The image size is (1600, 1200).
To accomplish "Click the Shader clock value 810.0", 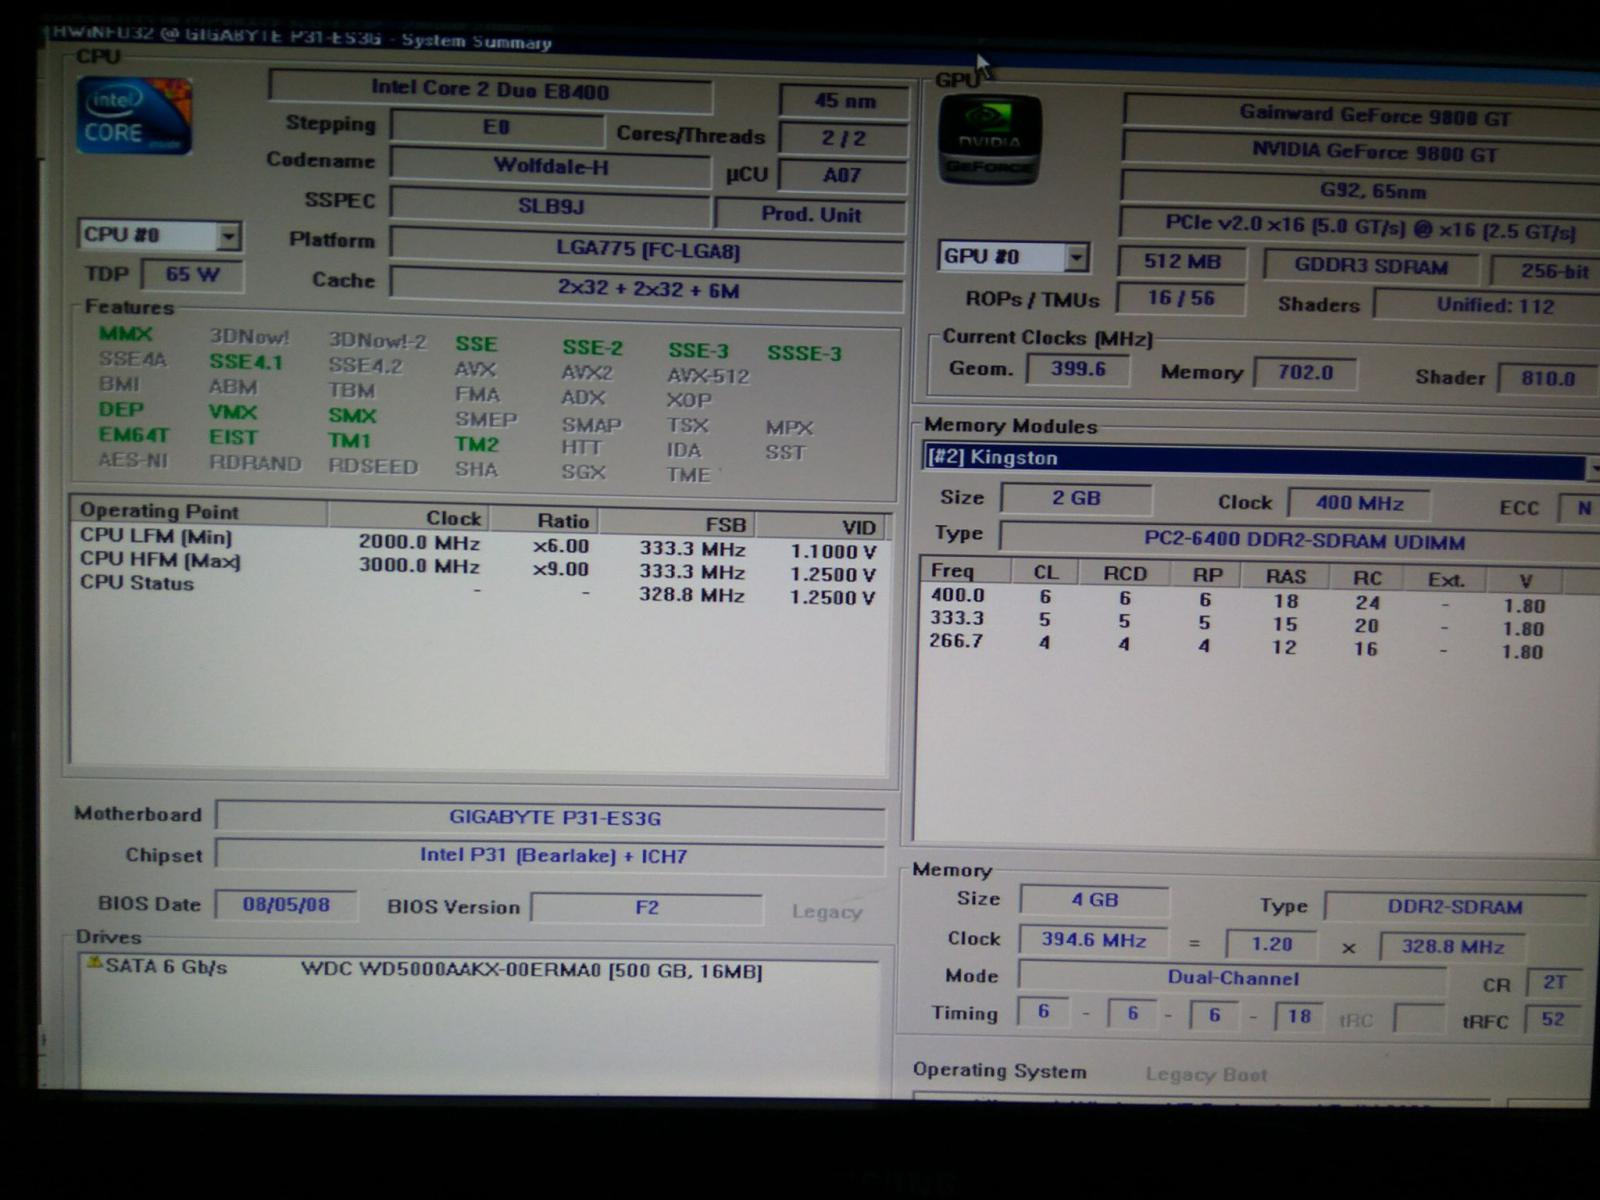I will [1548, 378].
